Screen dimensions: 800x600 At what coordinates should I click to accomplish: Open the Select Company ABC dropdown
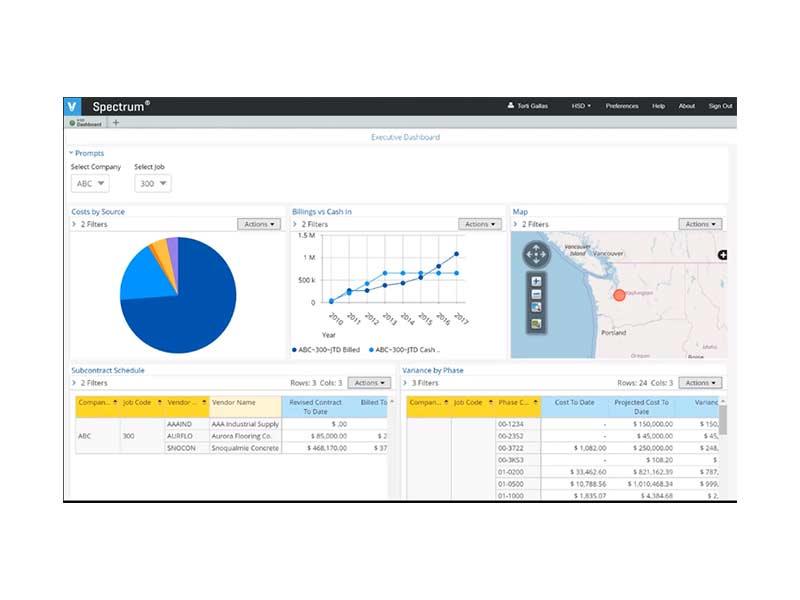tap(90, 184)
